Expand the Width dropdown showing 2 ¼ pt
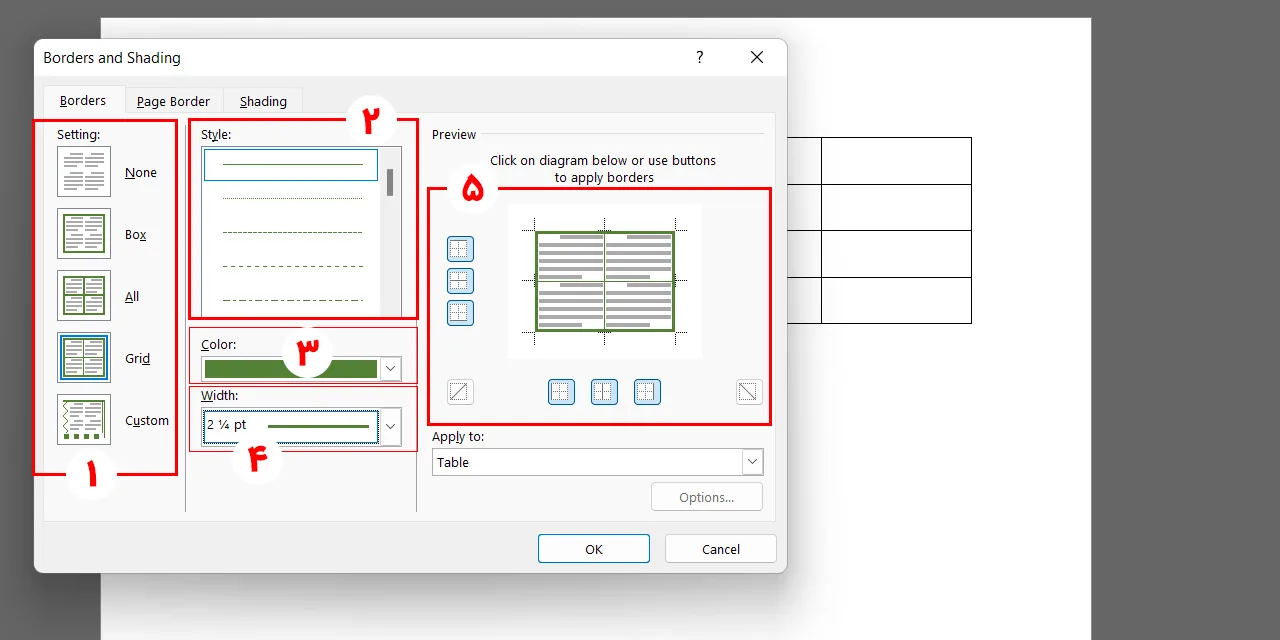 click(302, 426)
